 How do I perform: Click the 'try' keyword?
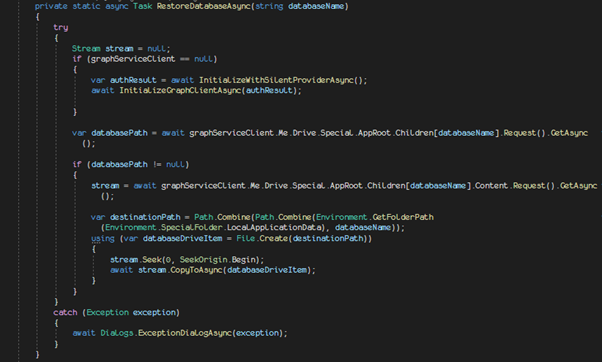point(61,28)
